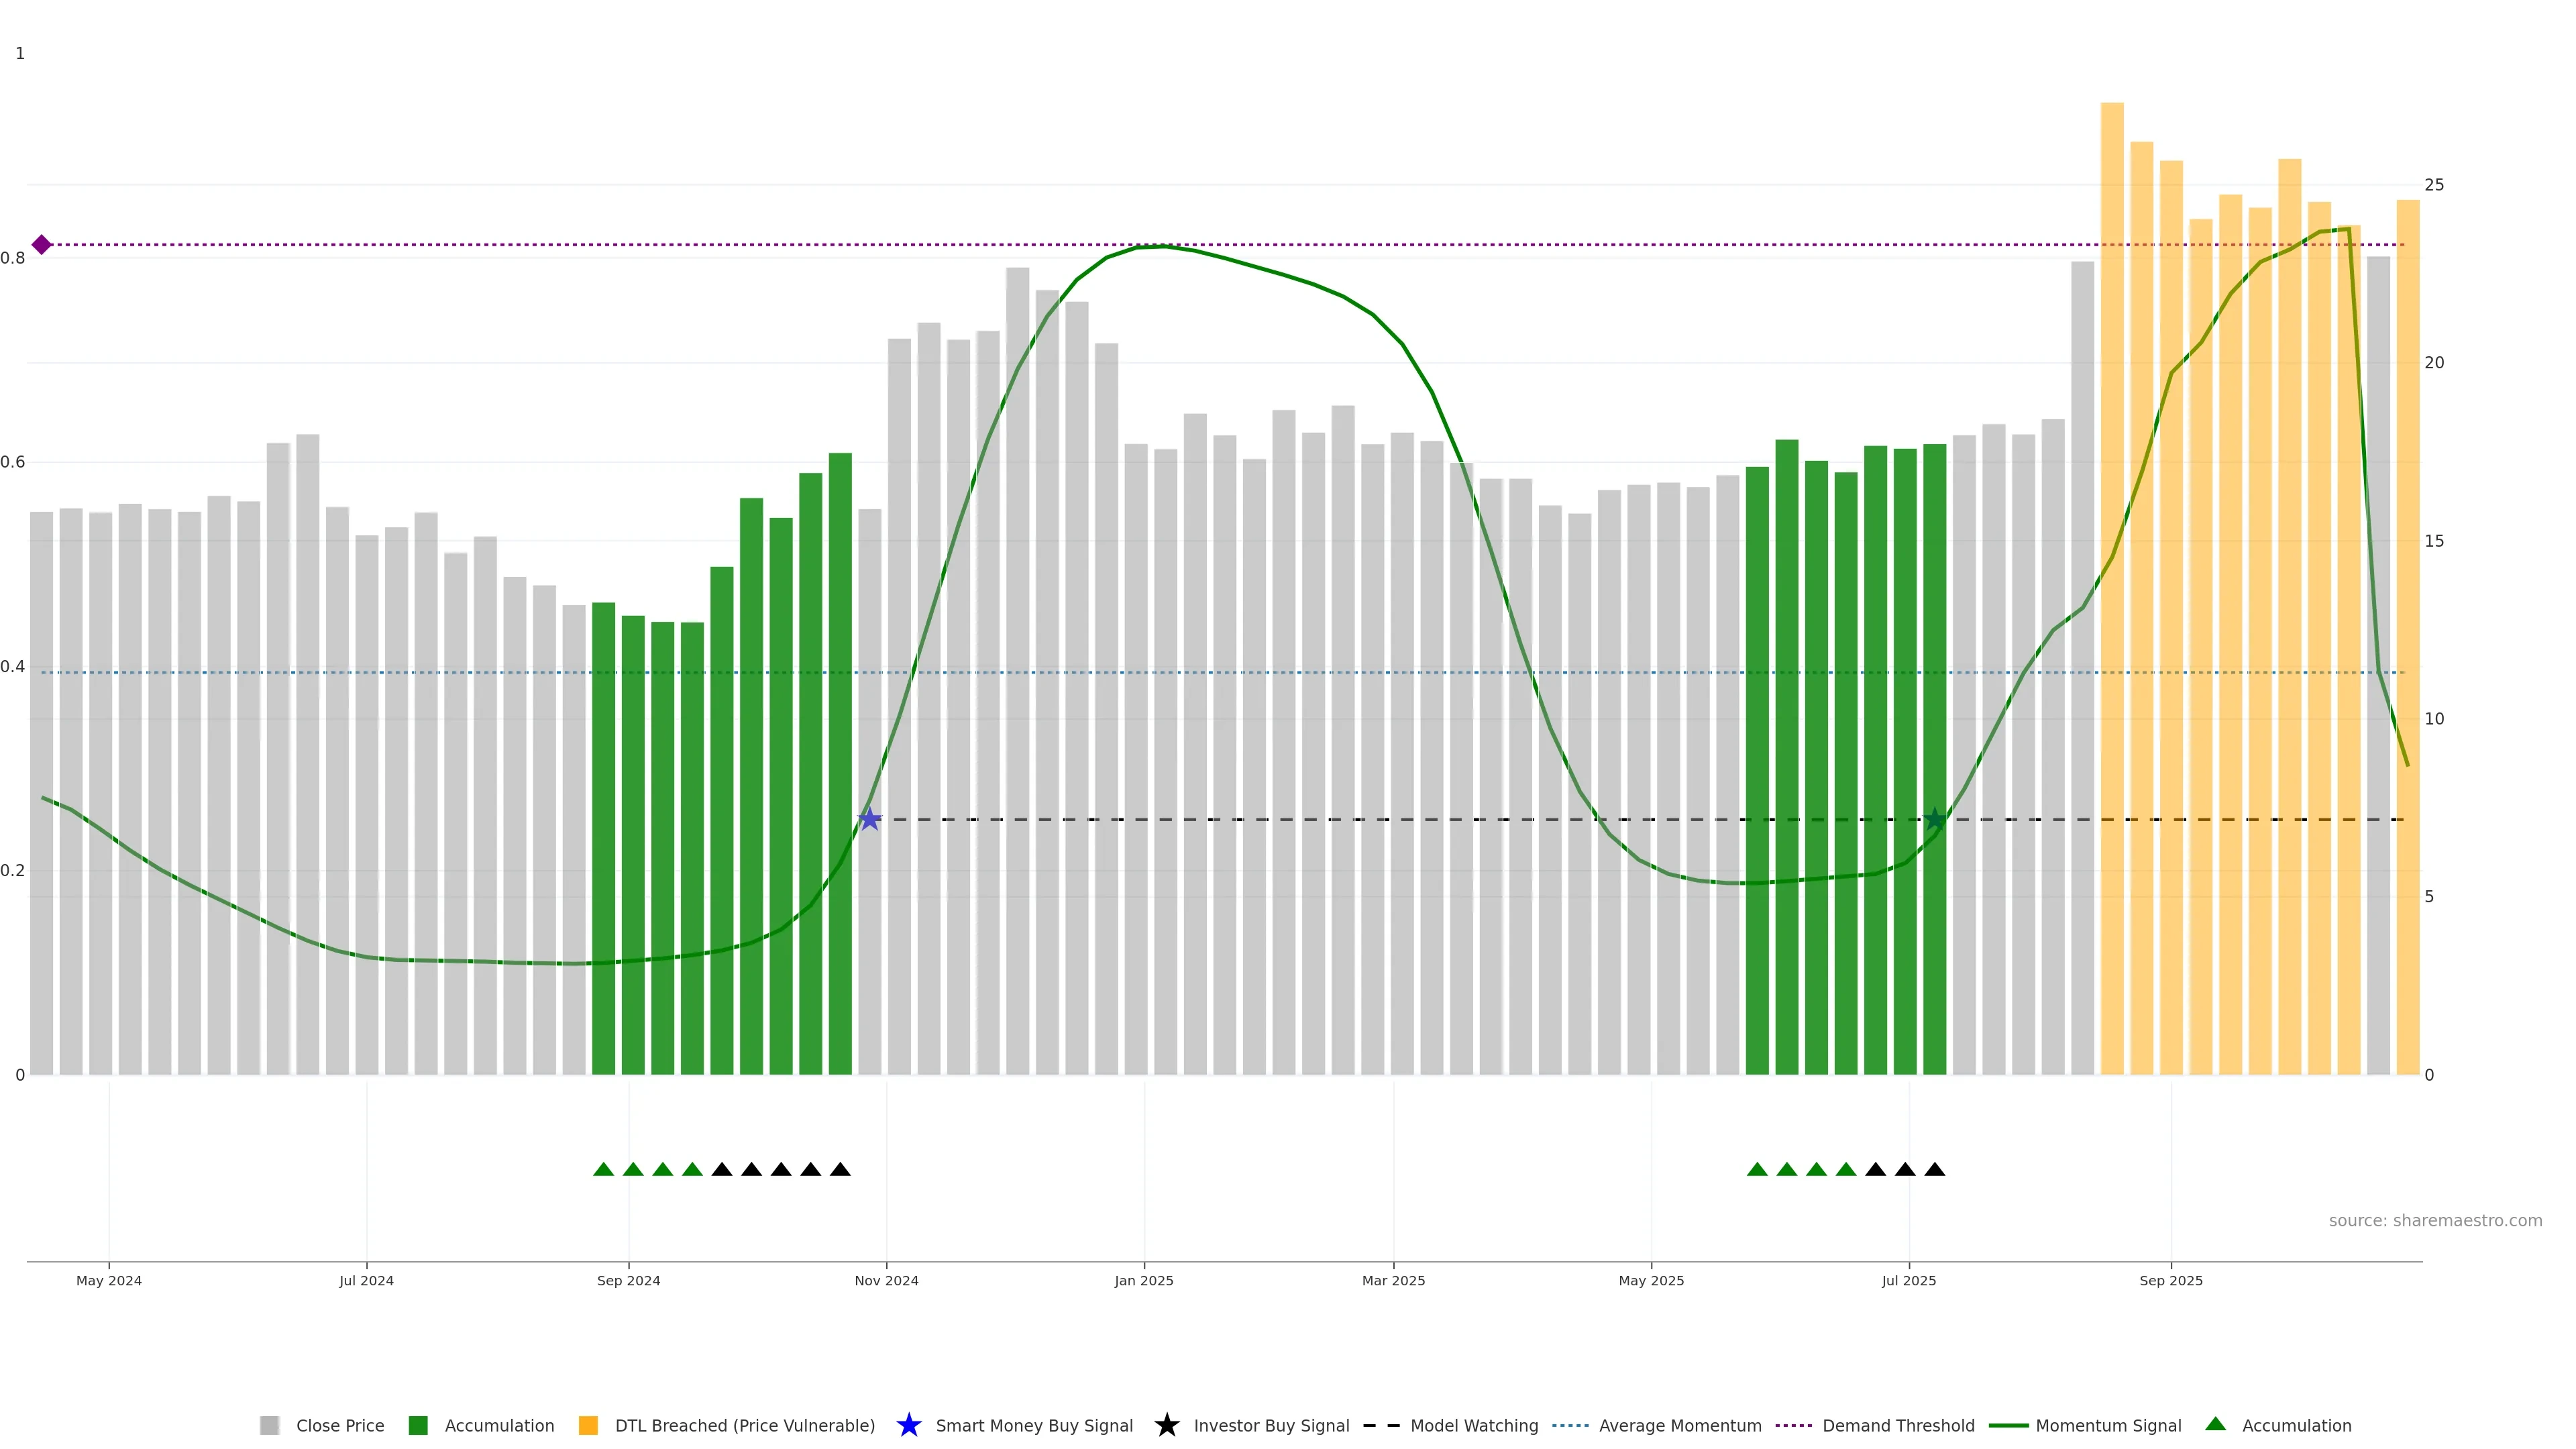Image resolution: width=2576 pixels, height=1449 pixels.
Task: Click the Jan 2025 axis label
Action: [x=1143, y=1281]
